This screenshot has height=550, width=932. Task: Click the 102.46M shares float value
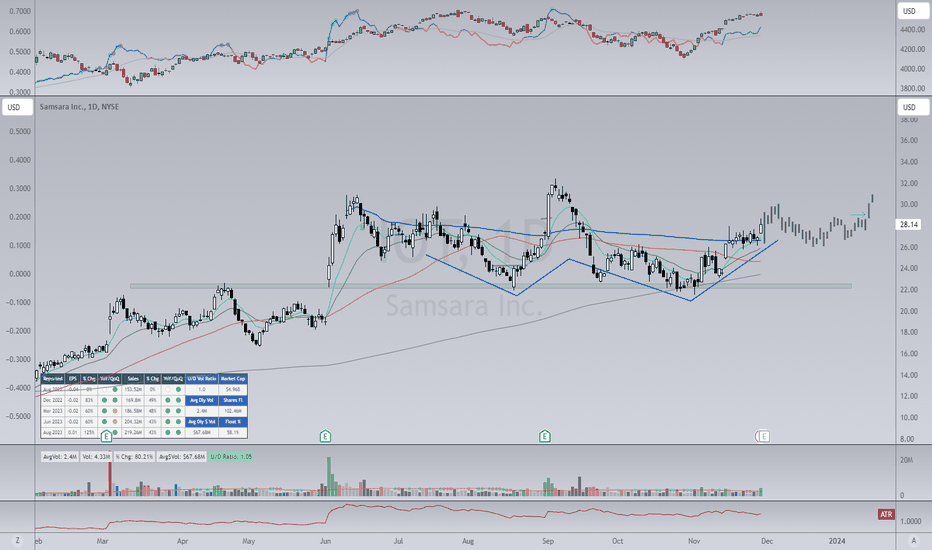pos(232,411)
